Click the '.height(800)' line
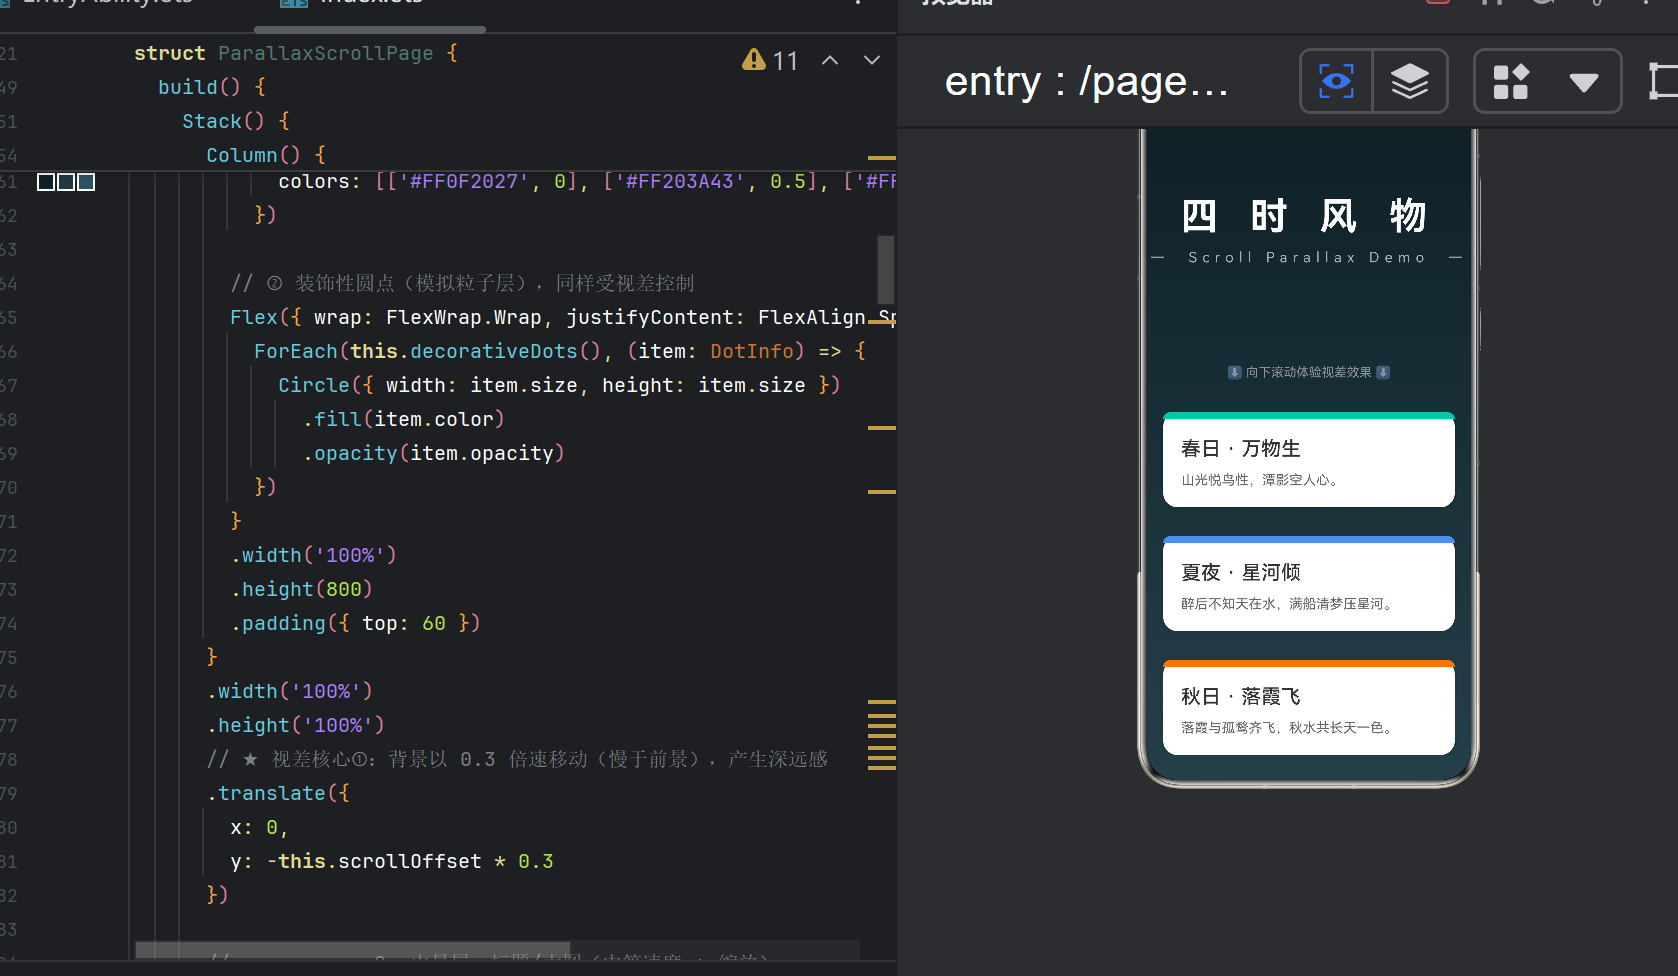The width and height of the screenshot is (1678, 976). coord(302,589)
